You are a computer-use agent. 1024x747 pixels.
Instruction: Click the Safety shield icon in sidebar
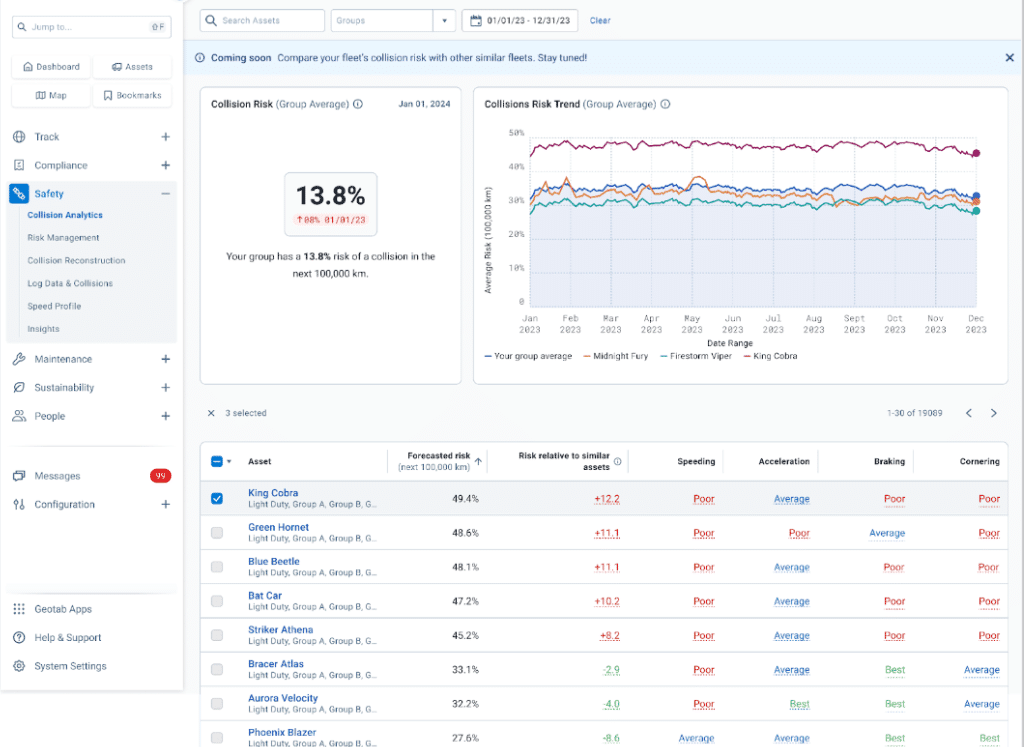[19, 194]
